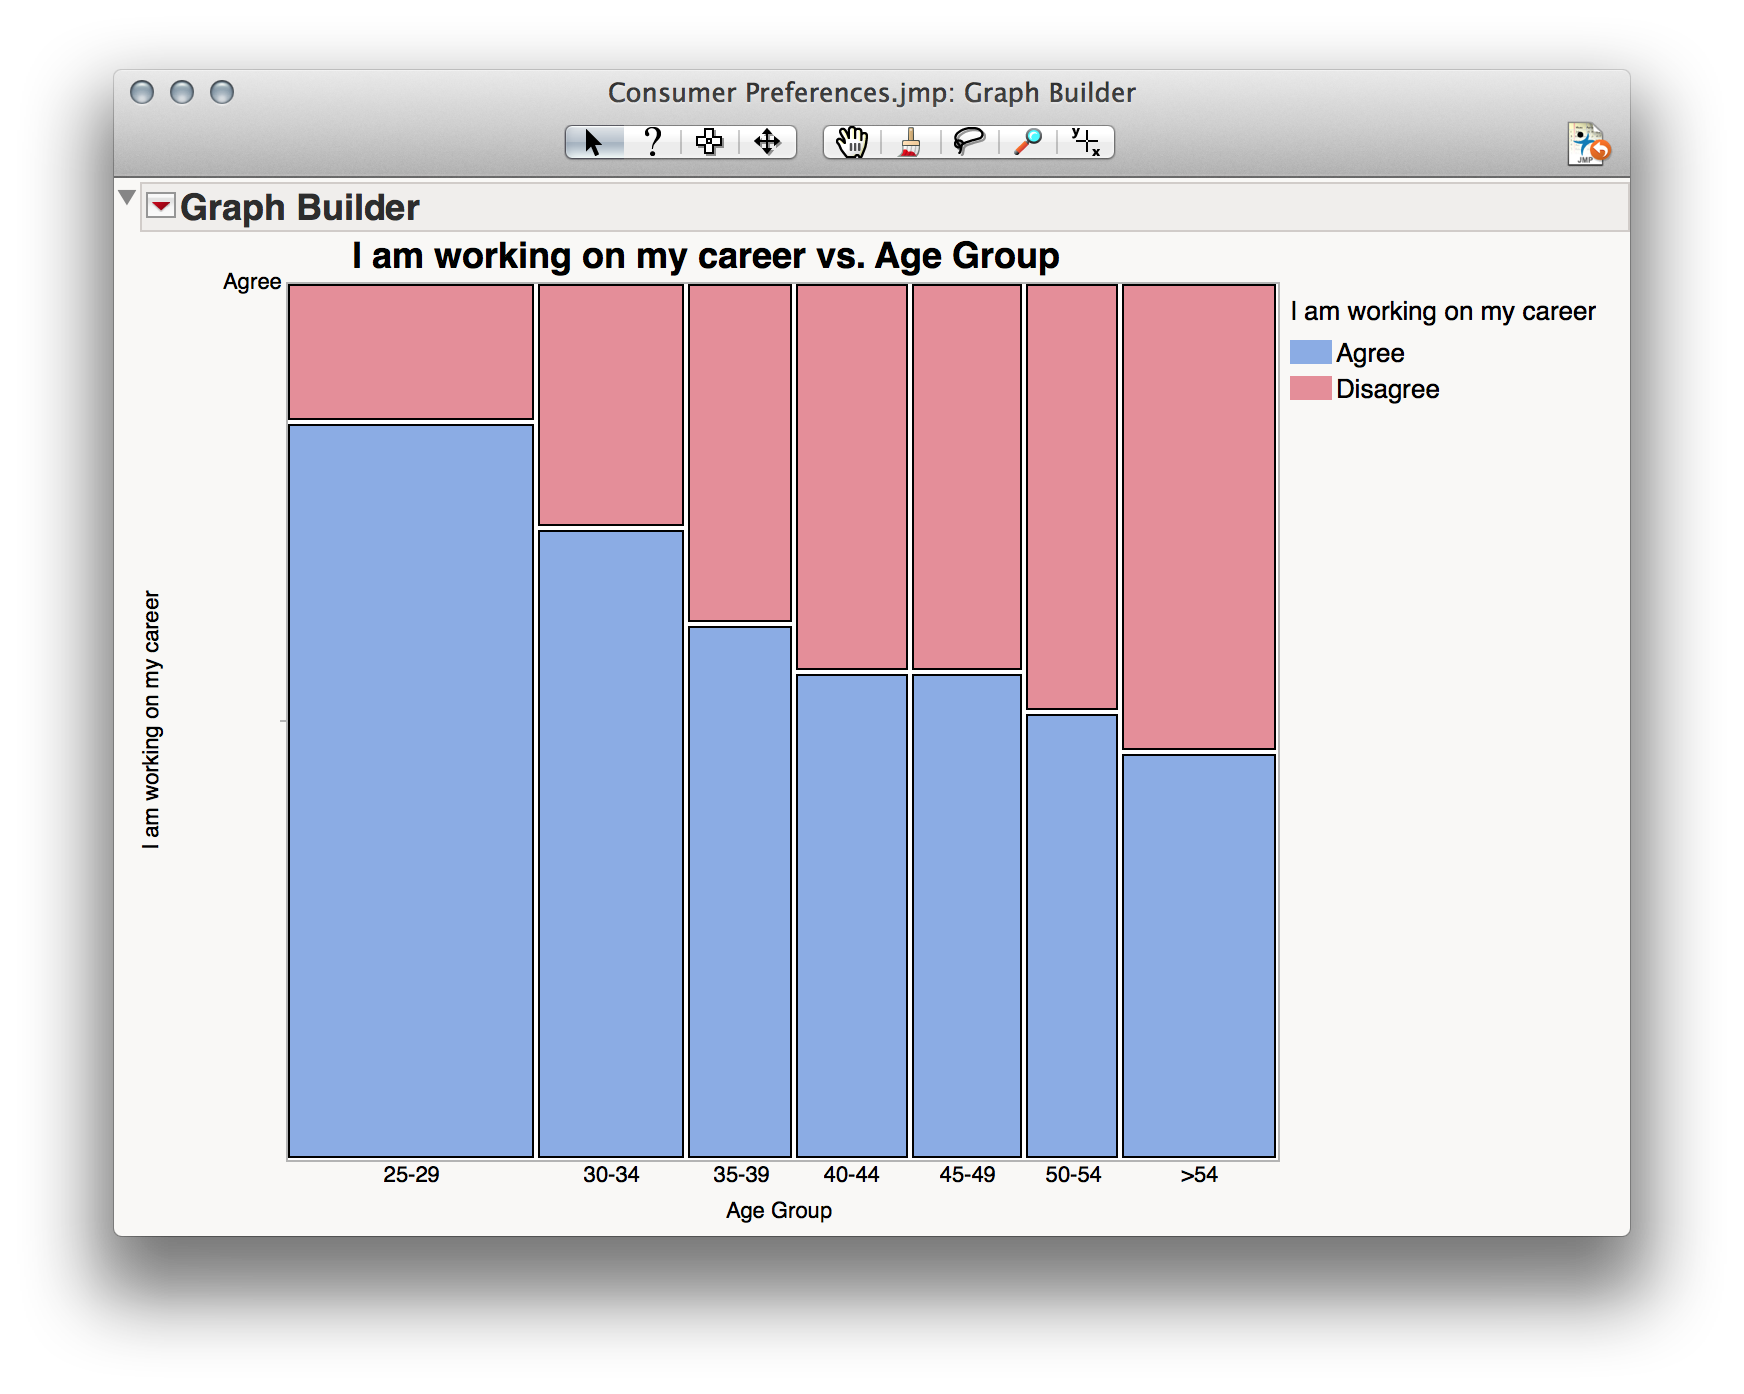The image size is (1744, 1394).
Task: Select the Grabber hand tool
Action: (849, 144)
